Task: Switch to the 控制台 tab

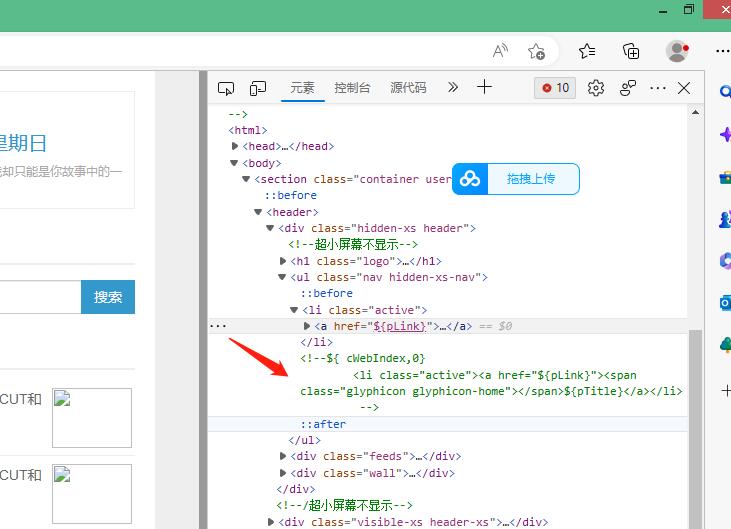Action: coord(352,88)
